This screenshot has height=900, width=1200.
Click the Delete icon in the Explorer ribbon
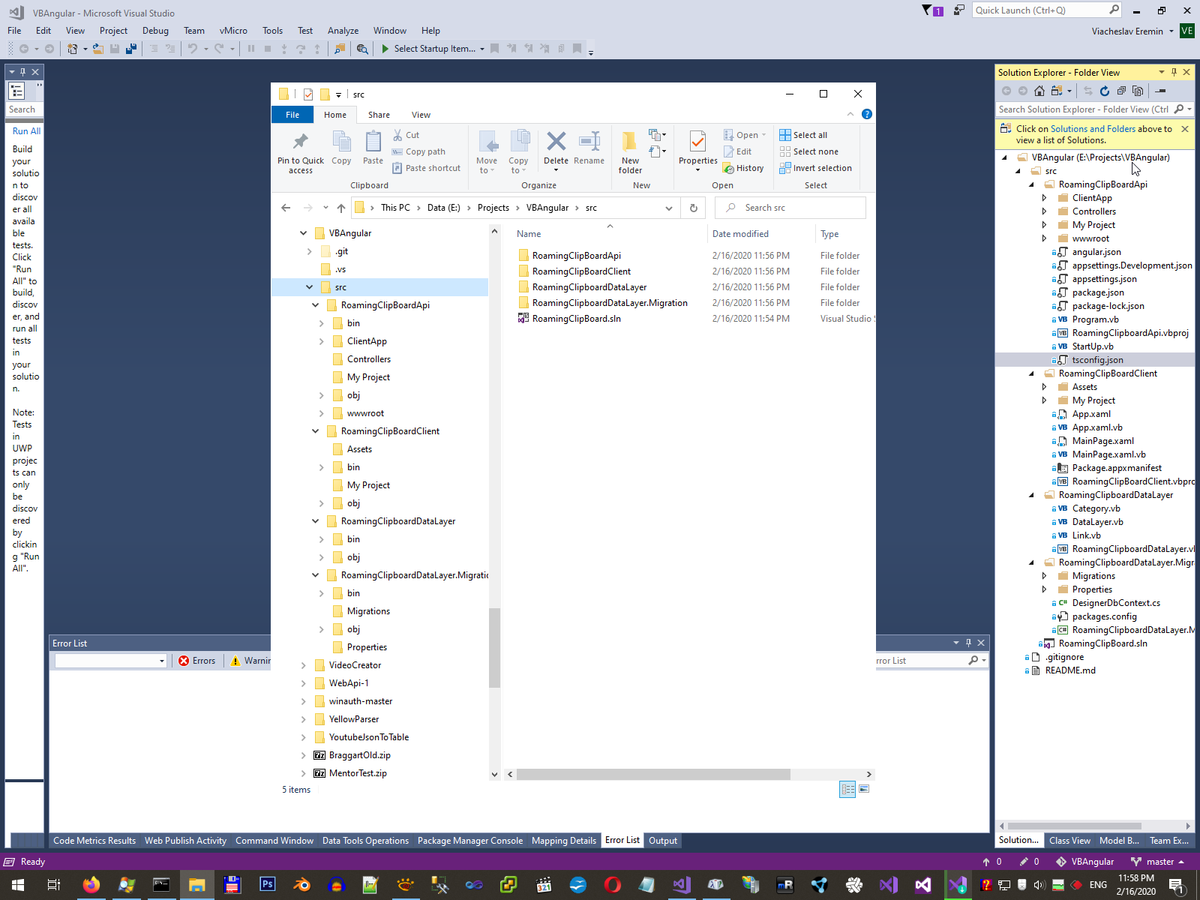tap(556, 140)
